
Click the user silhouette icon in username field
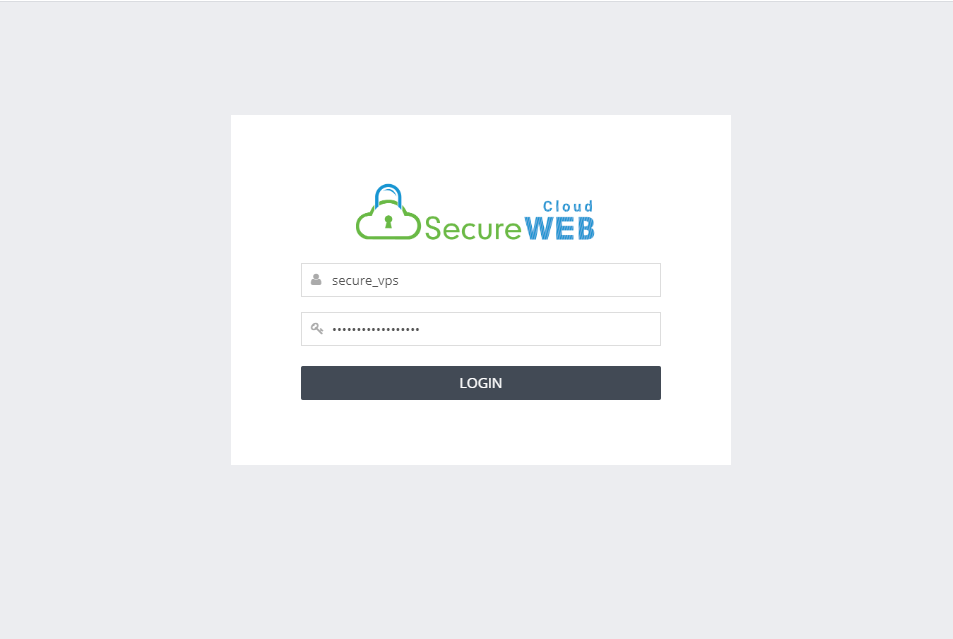(x=316, y=280)
